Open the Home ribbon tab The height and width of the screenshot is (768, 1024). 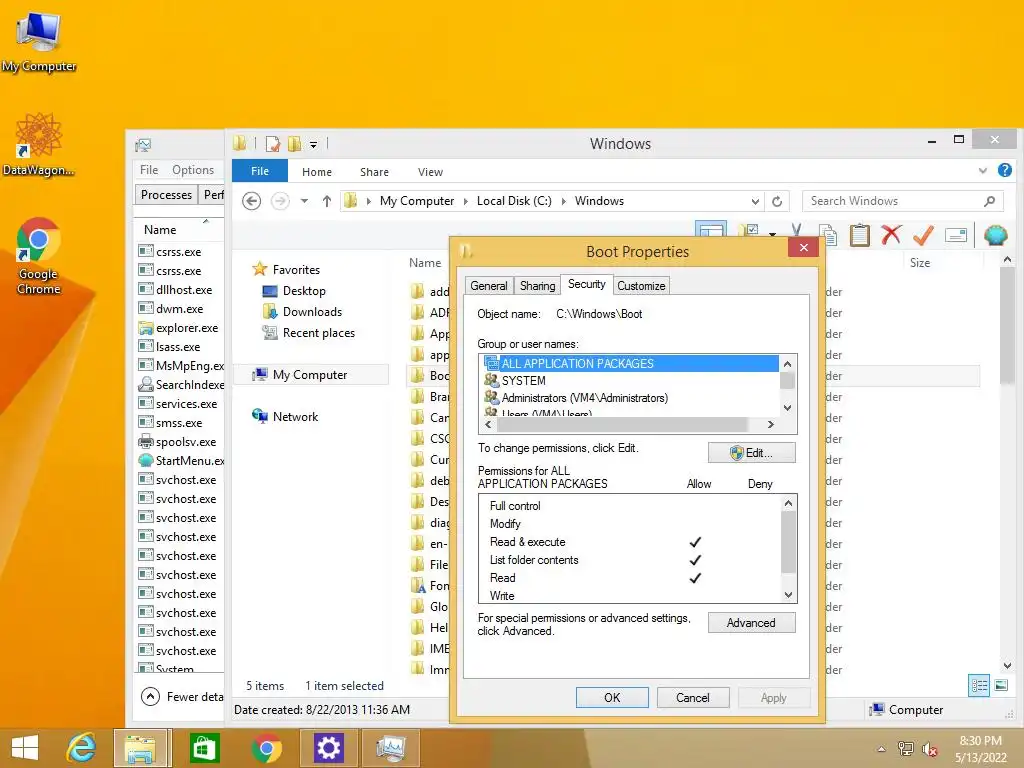click(x=317, y=172)
